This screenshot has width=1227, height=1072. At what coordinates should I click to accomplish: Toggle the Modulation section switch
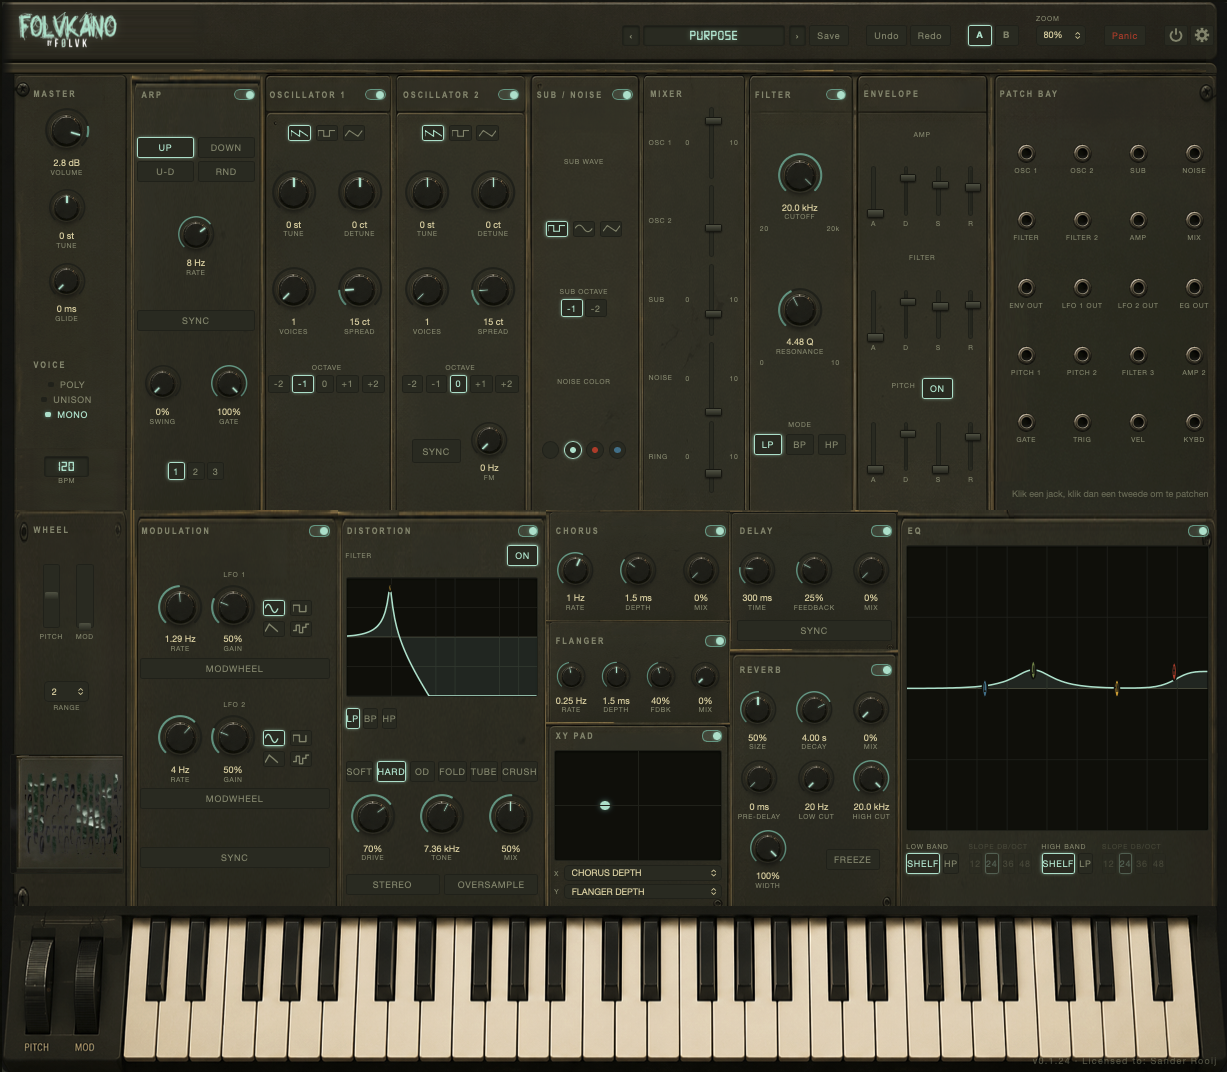[x=319, y=531]
